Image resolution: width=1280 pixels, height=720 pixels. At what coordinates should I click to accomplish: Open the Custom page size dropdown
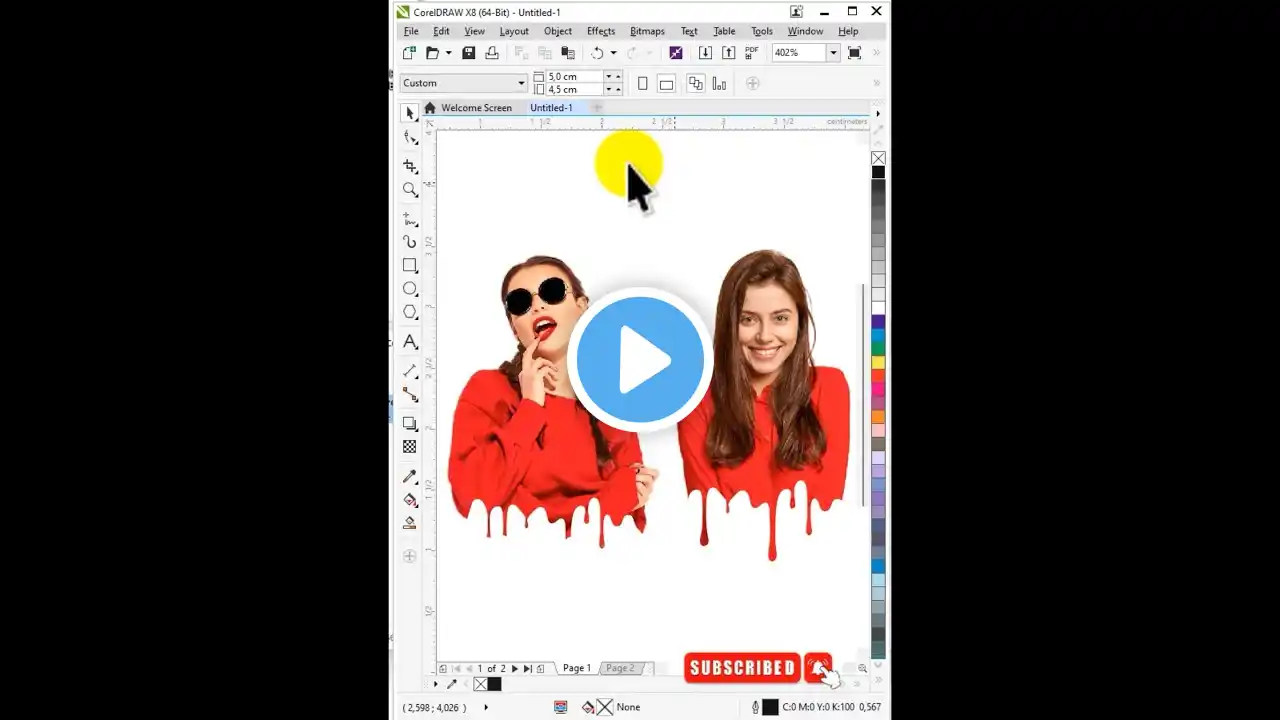coord(522,82)
